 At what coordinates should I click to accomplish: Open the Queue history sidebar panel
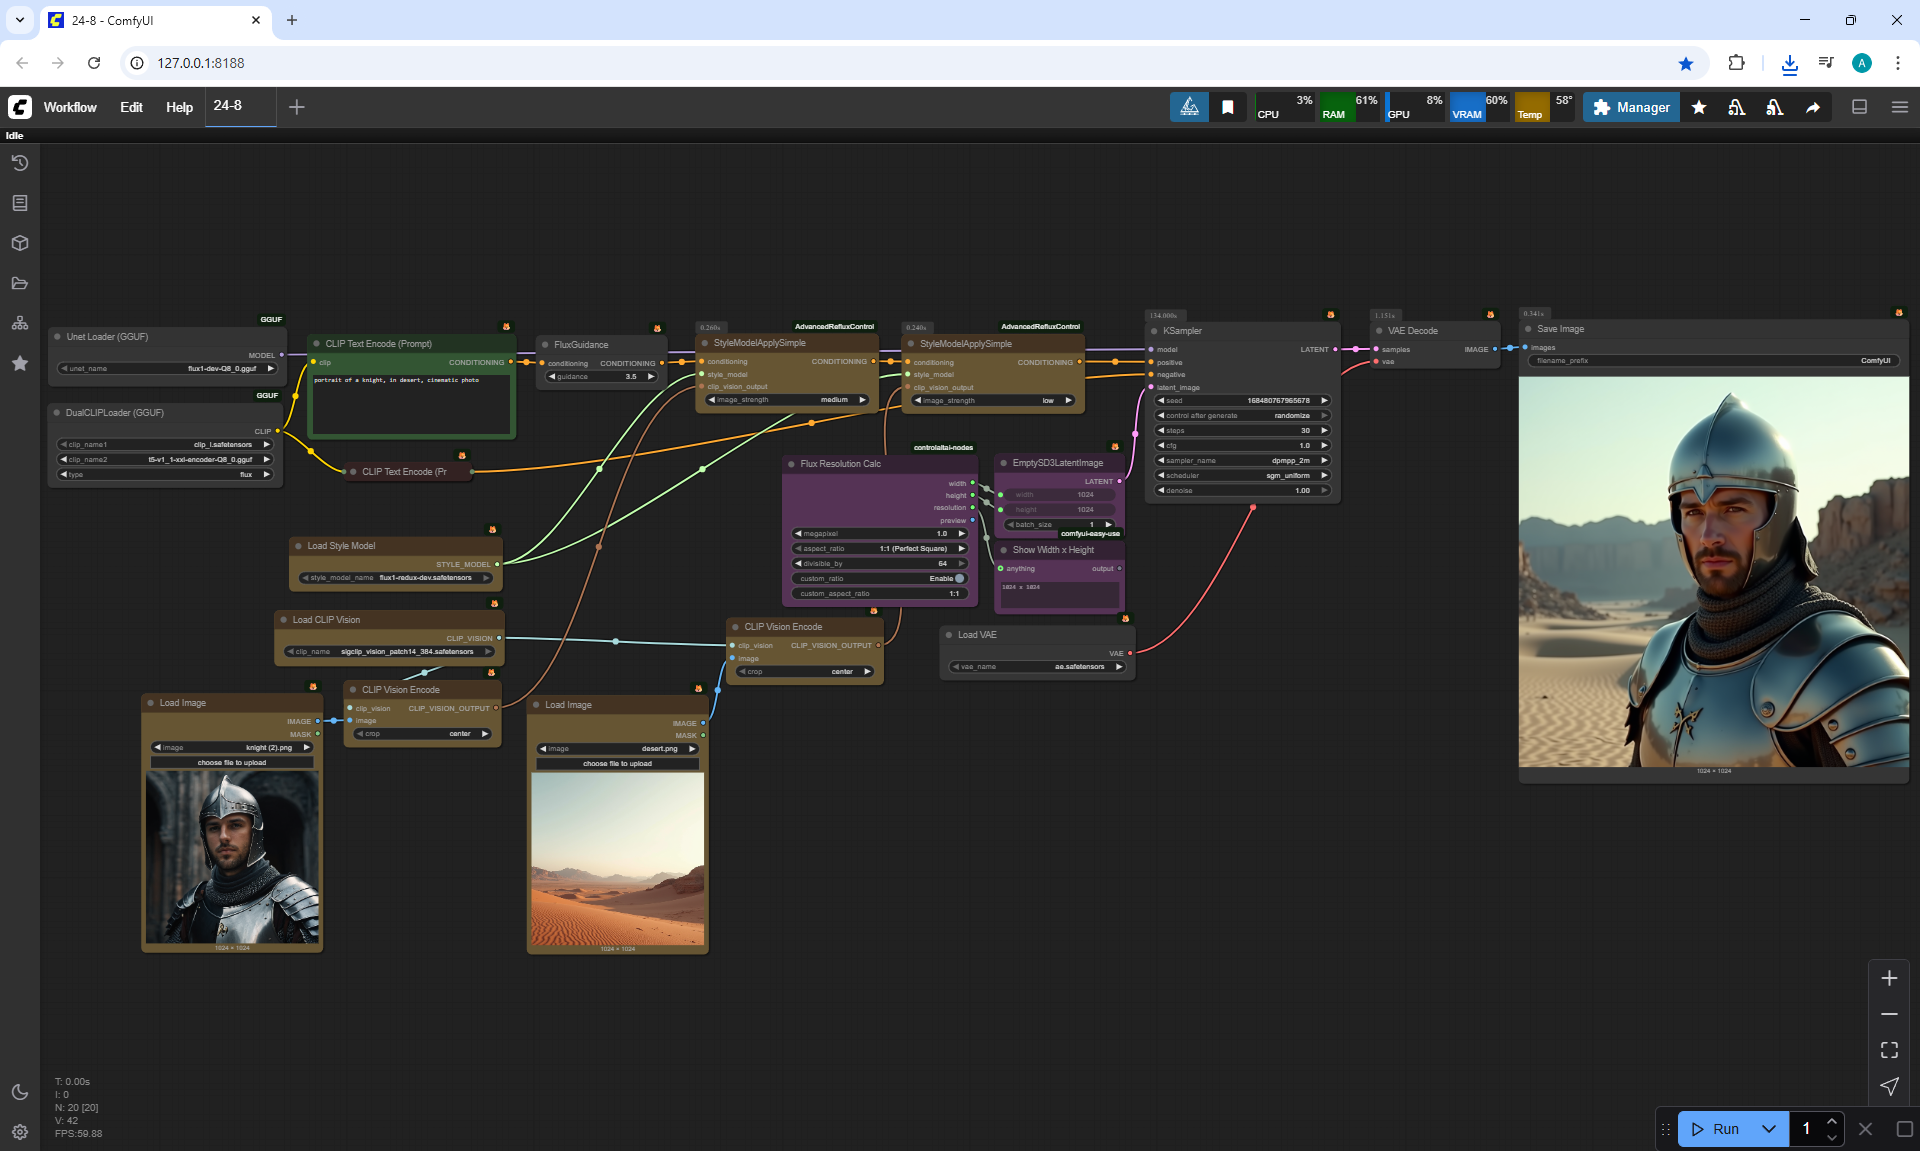tap(19, 163)
